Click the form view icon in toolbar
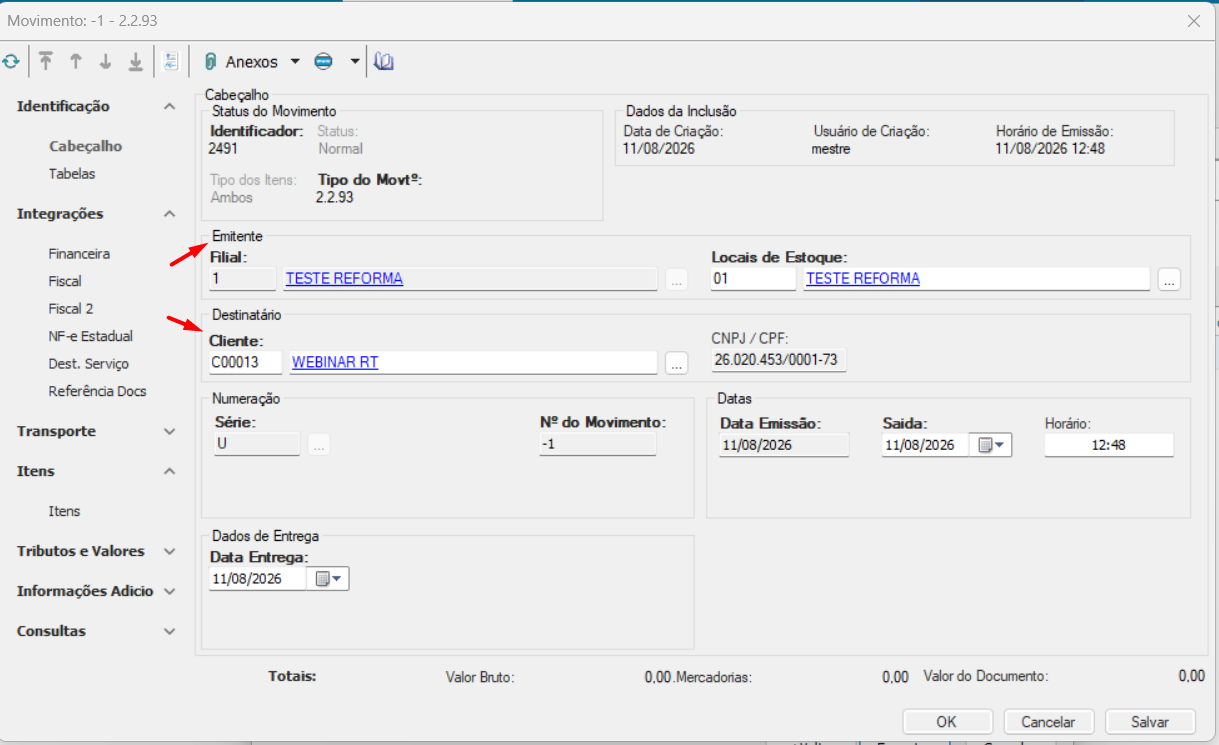 point(170,61)
